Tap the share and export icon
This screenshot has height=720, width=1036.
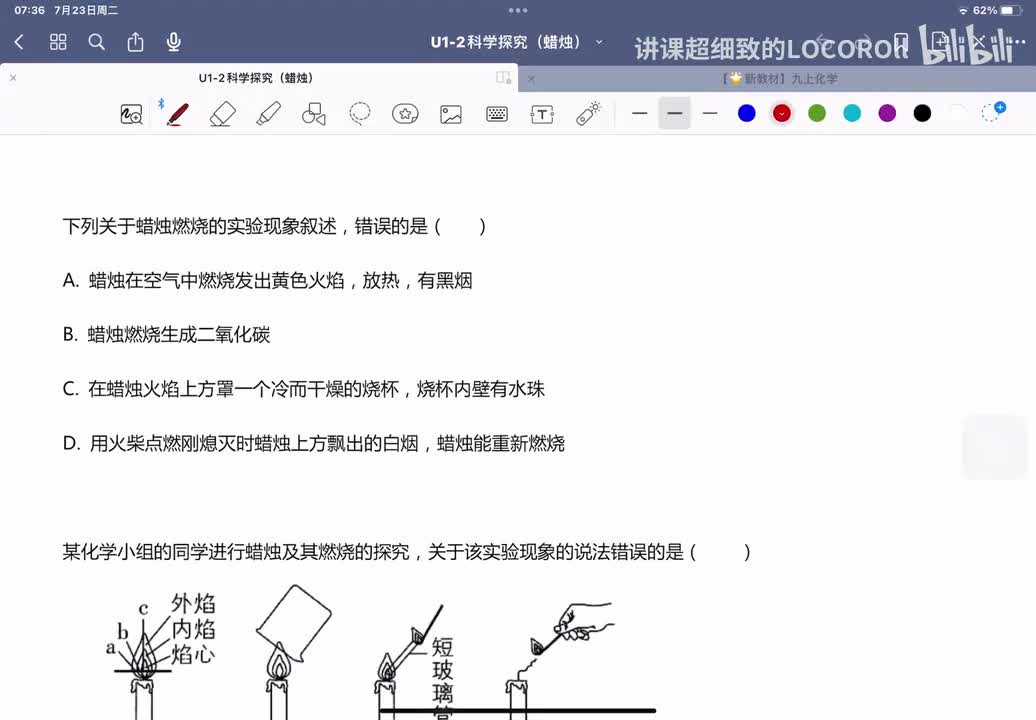(135, 42)
